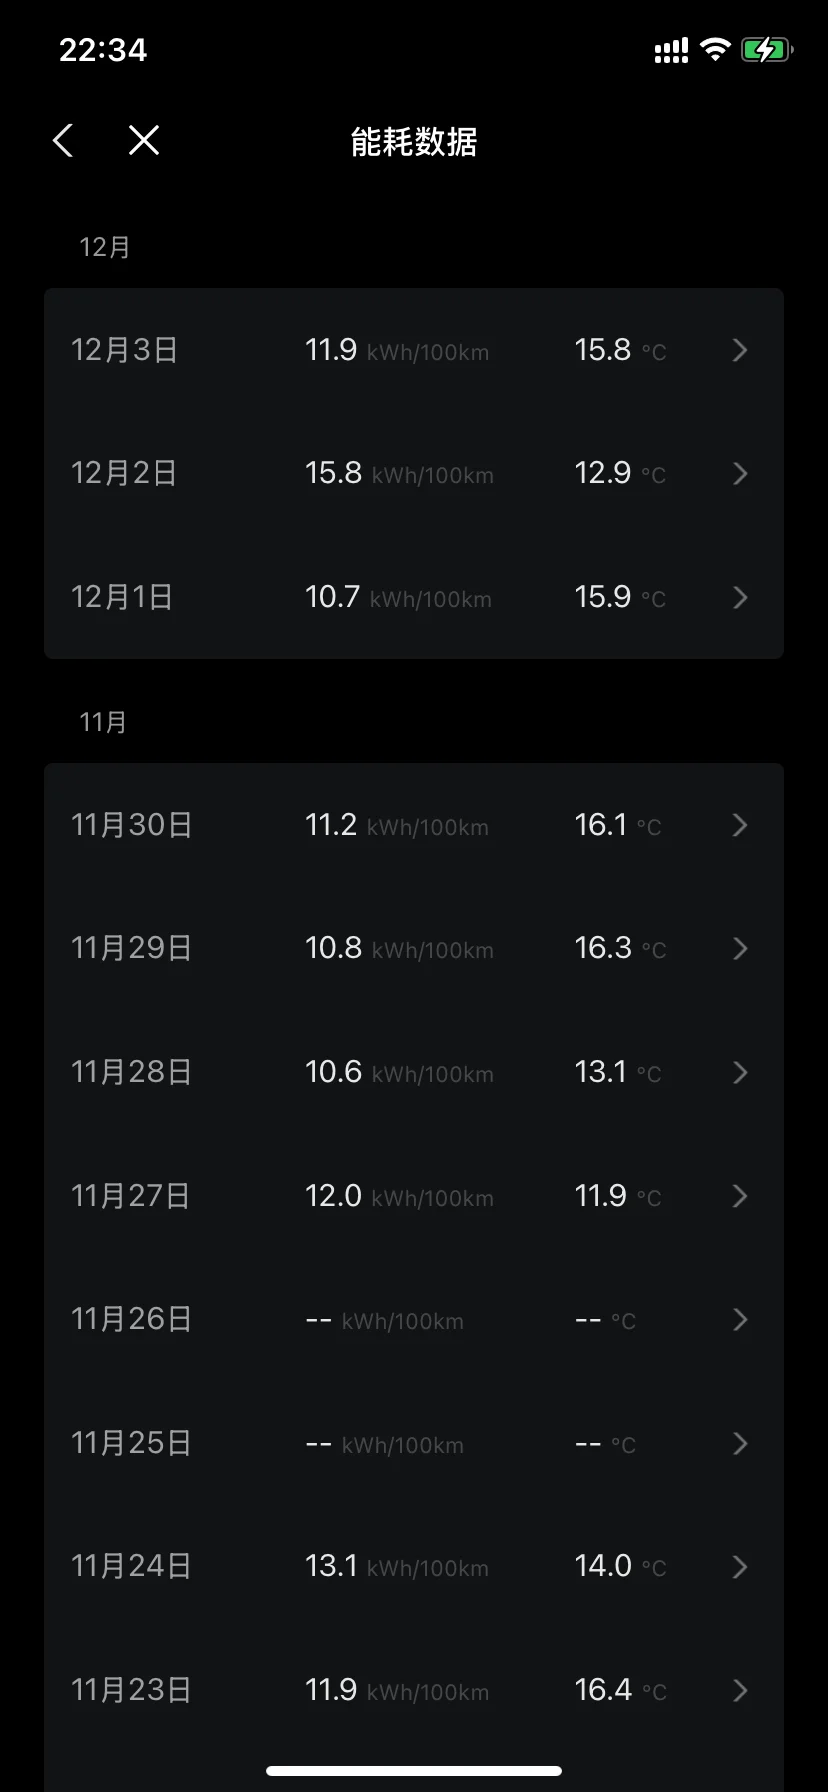
Task: Expand 11月25日 row chevron
Action: pos(740,1443)
